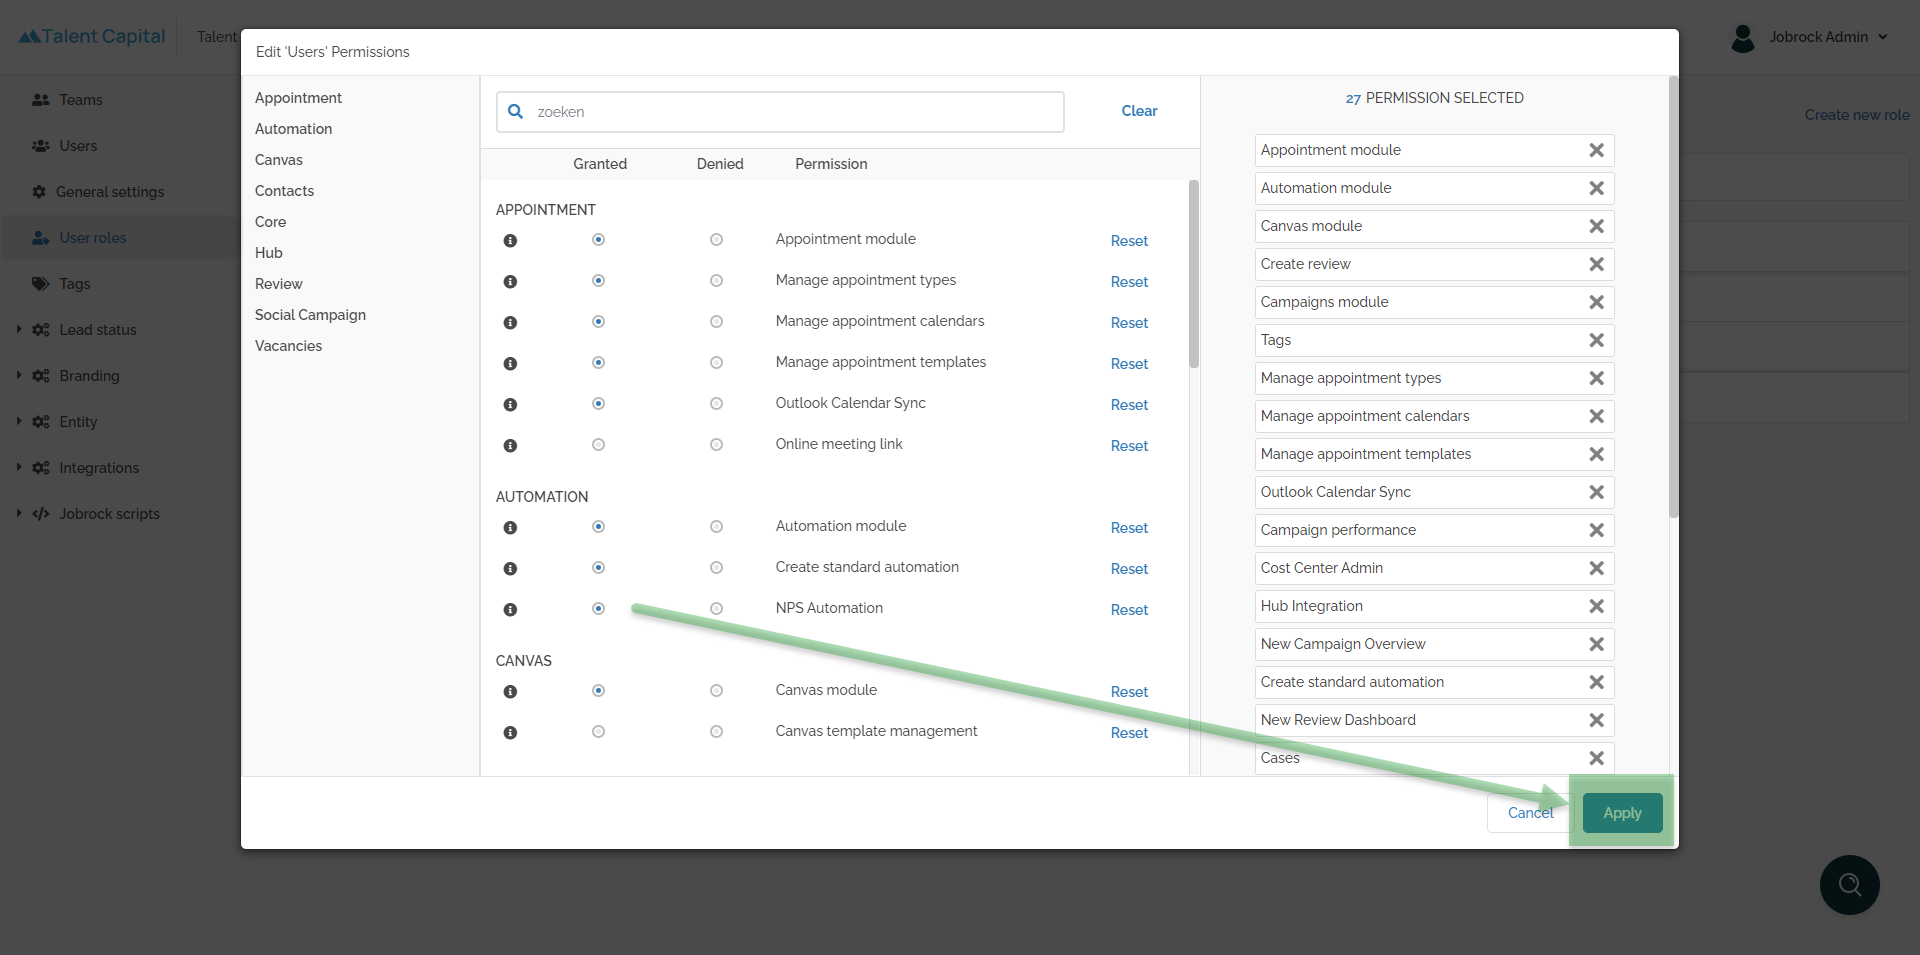
Task: Jump to Core permission category
Action: pos(270,222)
